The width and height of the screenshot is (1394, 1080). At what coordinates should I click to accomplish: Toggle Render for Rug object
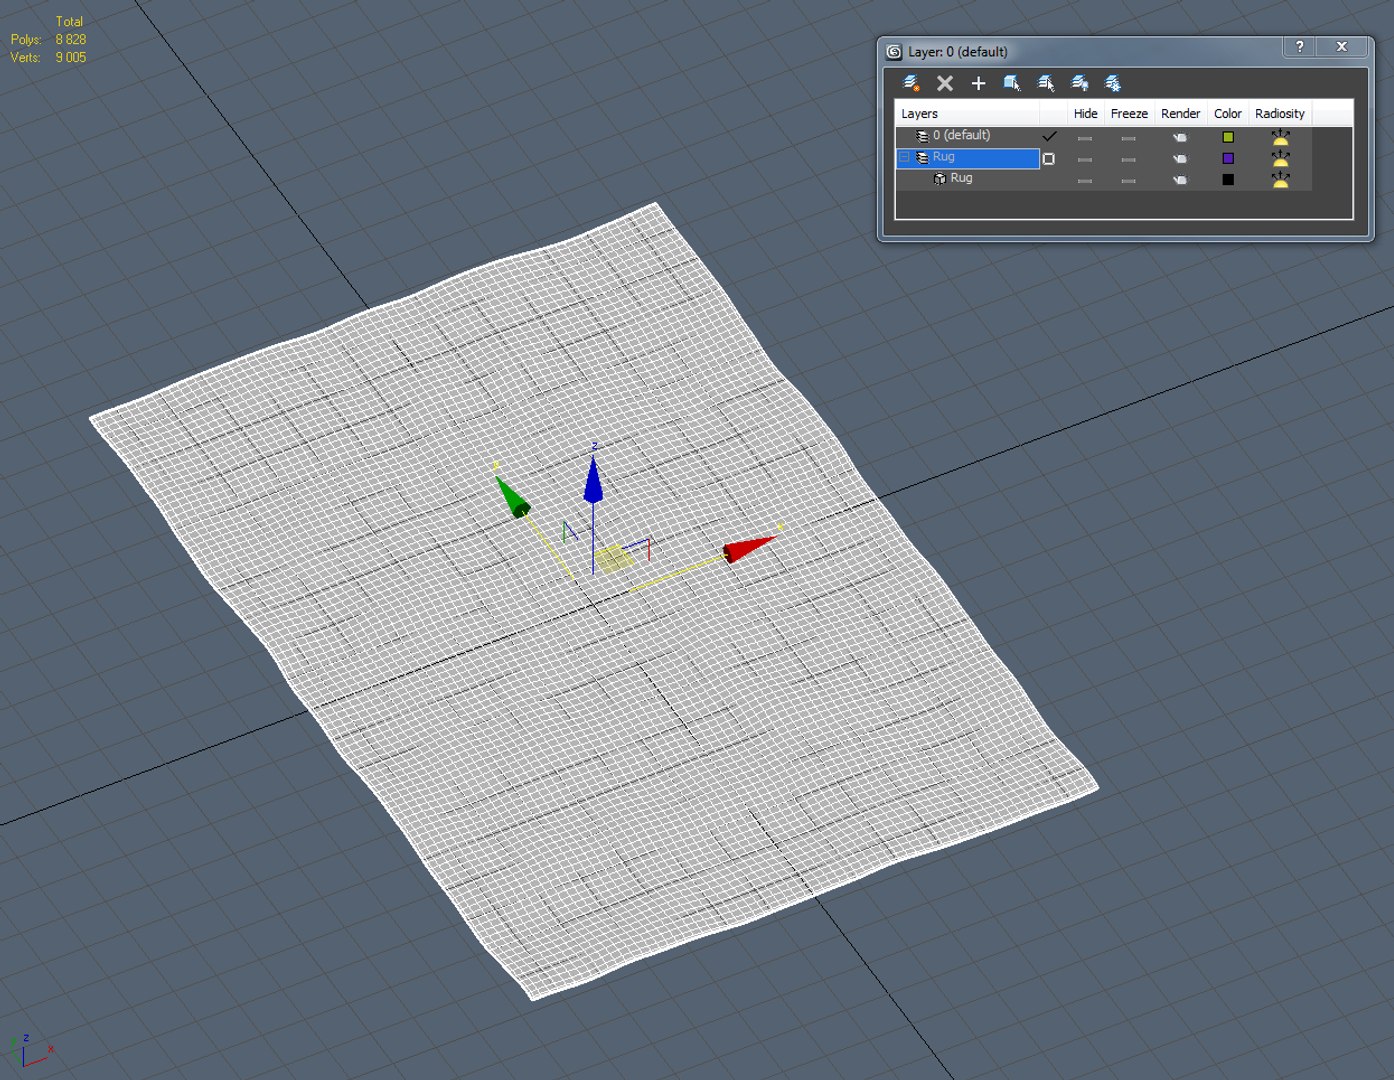(1180, 180)
